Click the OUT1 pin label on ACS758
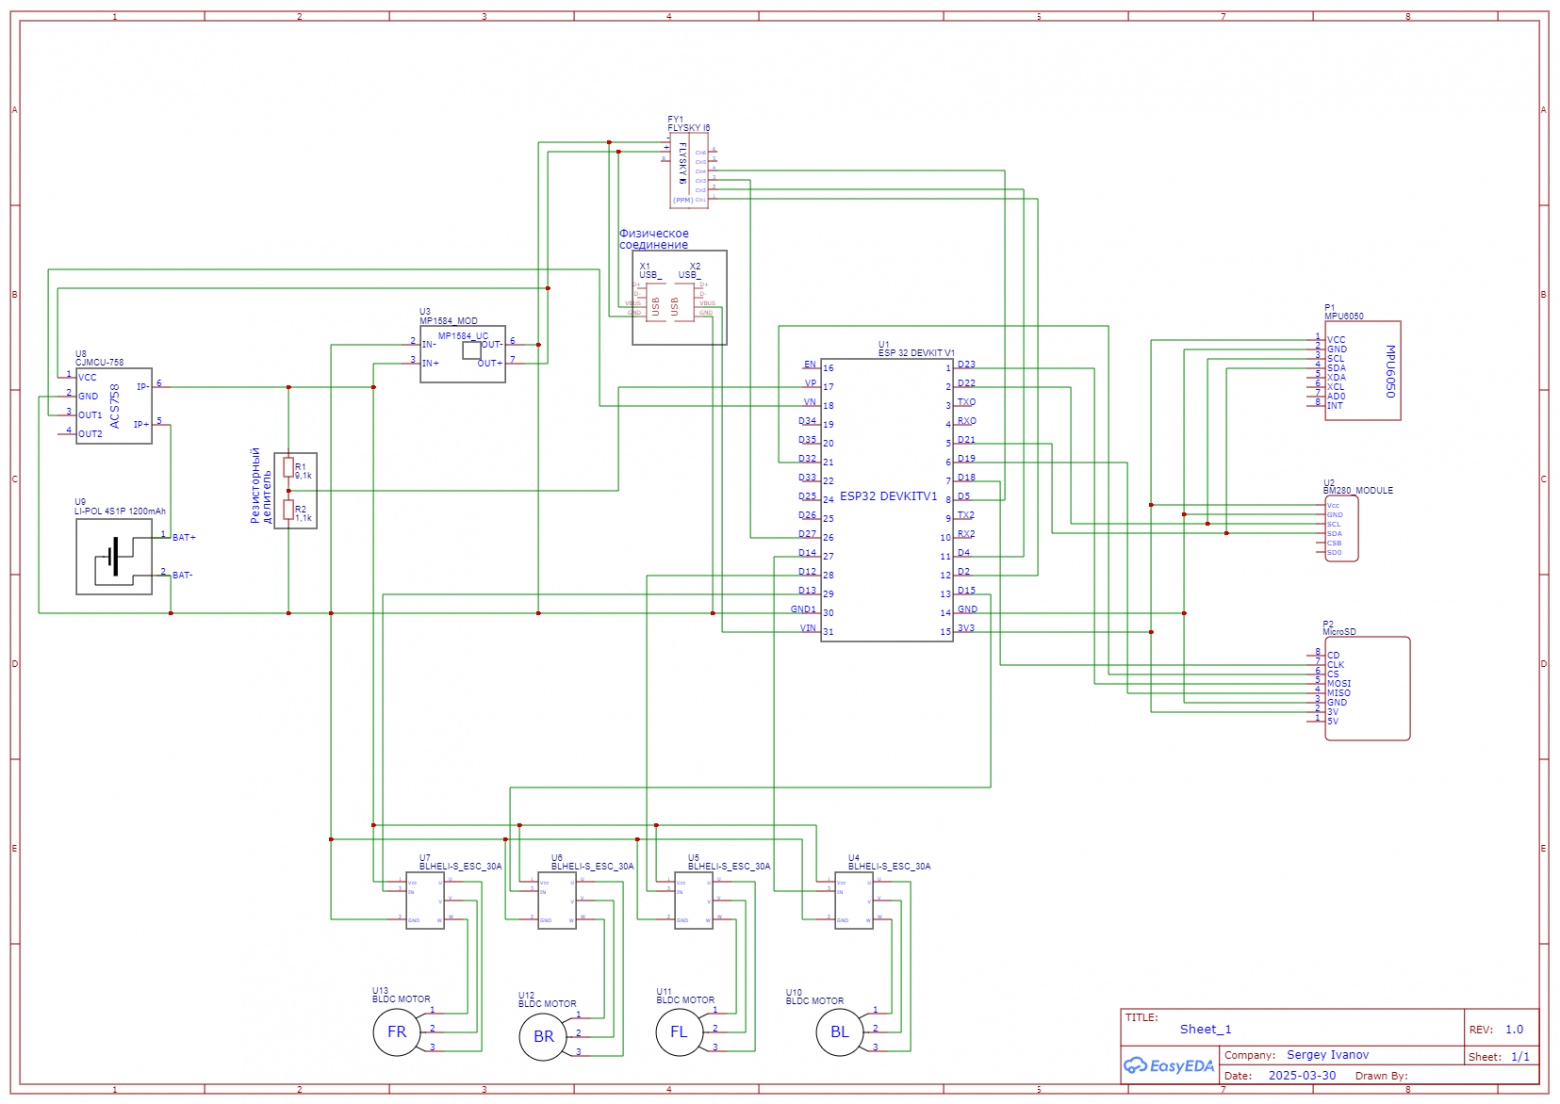The image size is (1560, 1104). point(90,415)
